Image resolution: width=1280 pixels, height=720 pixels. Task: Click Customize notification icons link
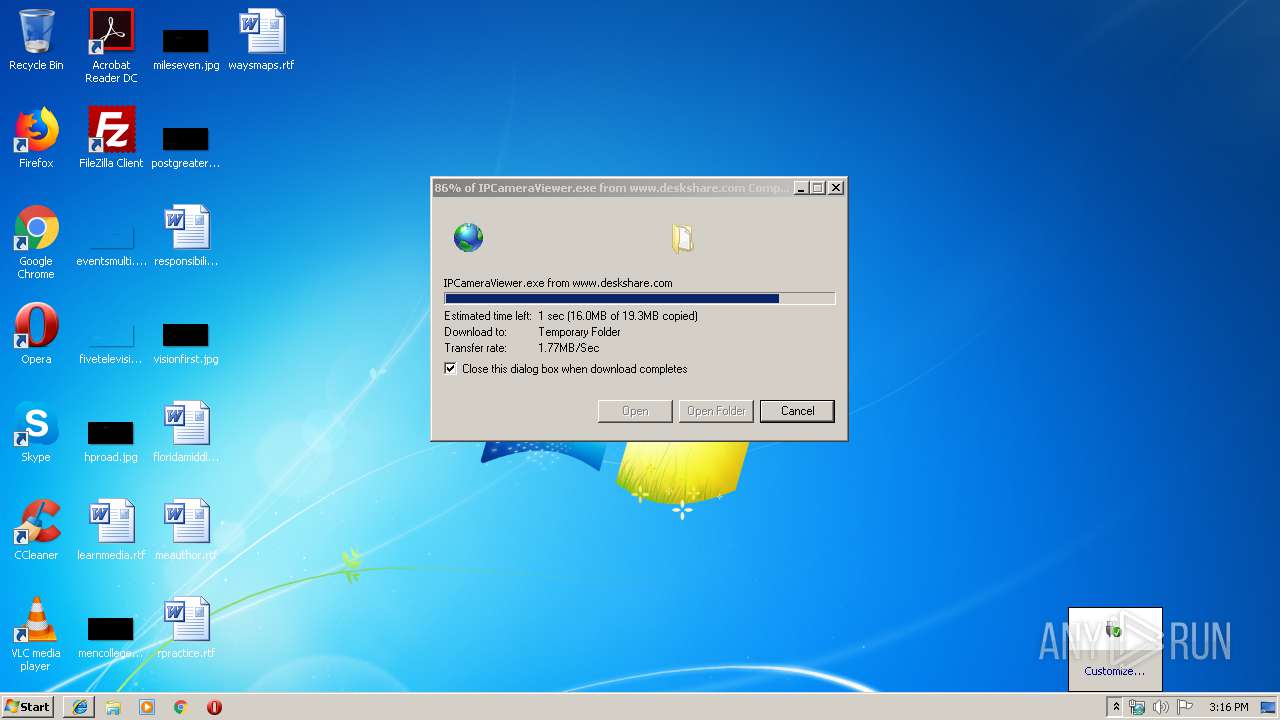point(1114,671)
